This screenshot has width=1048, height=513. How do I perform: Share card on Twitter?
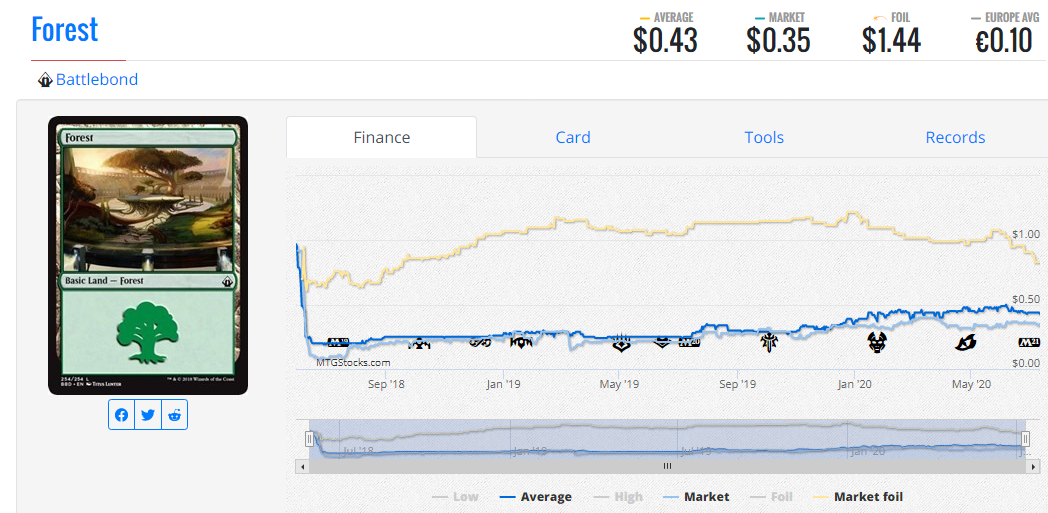click(148, 415)
